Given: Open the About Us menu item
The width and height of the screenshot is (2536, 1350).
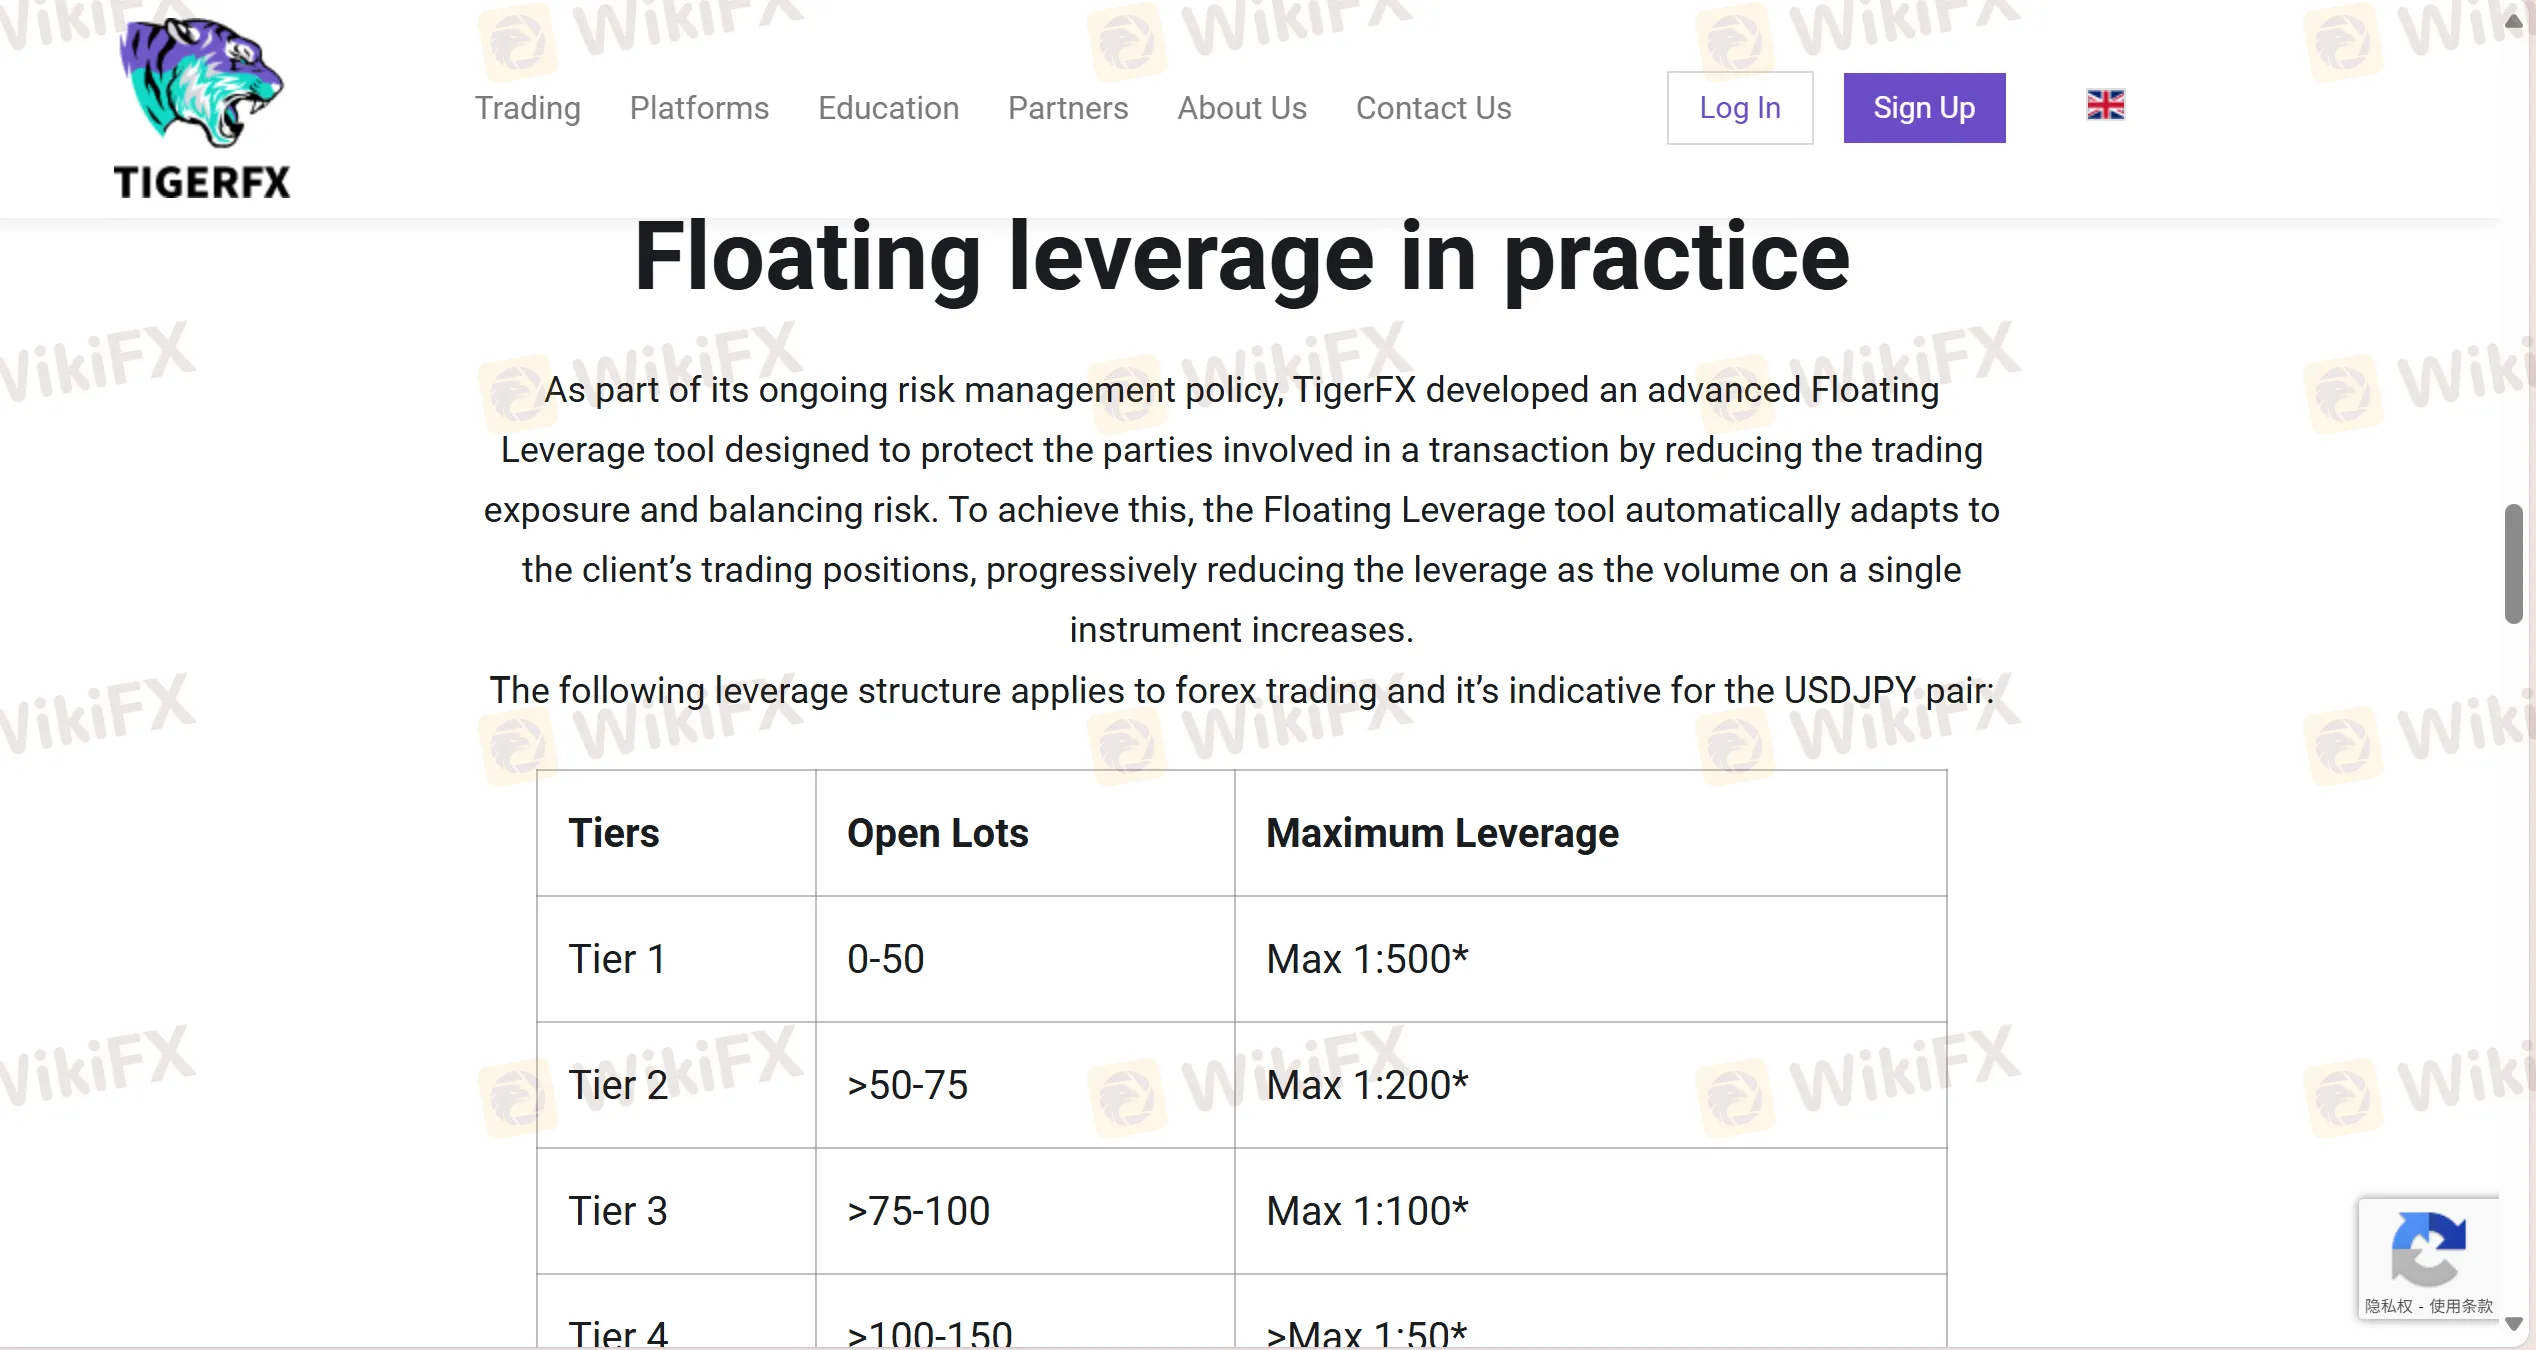Looking at the screenshot, I should pyautogui.click(x=1241, y=108).
